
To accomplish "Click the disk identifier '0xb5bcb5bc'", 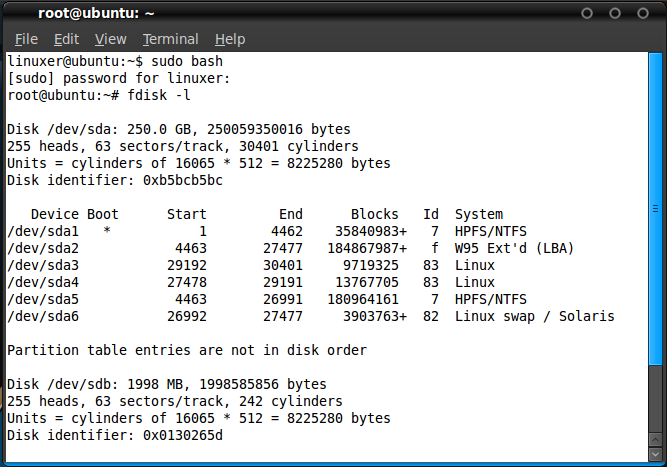I will 183,180.
